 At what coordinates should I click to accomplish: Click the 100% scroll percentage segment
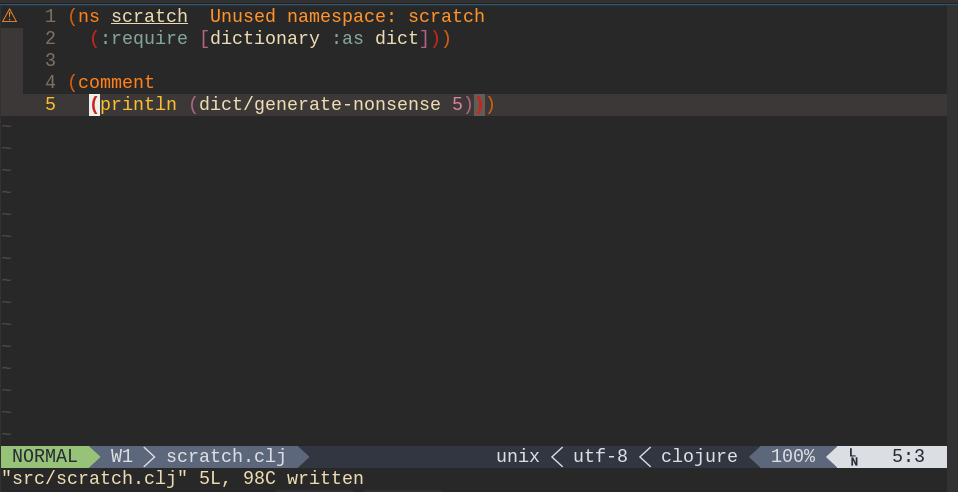(792, 457)
